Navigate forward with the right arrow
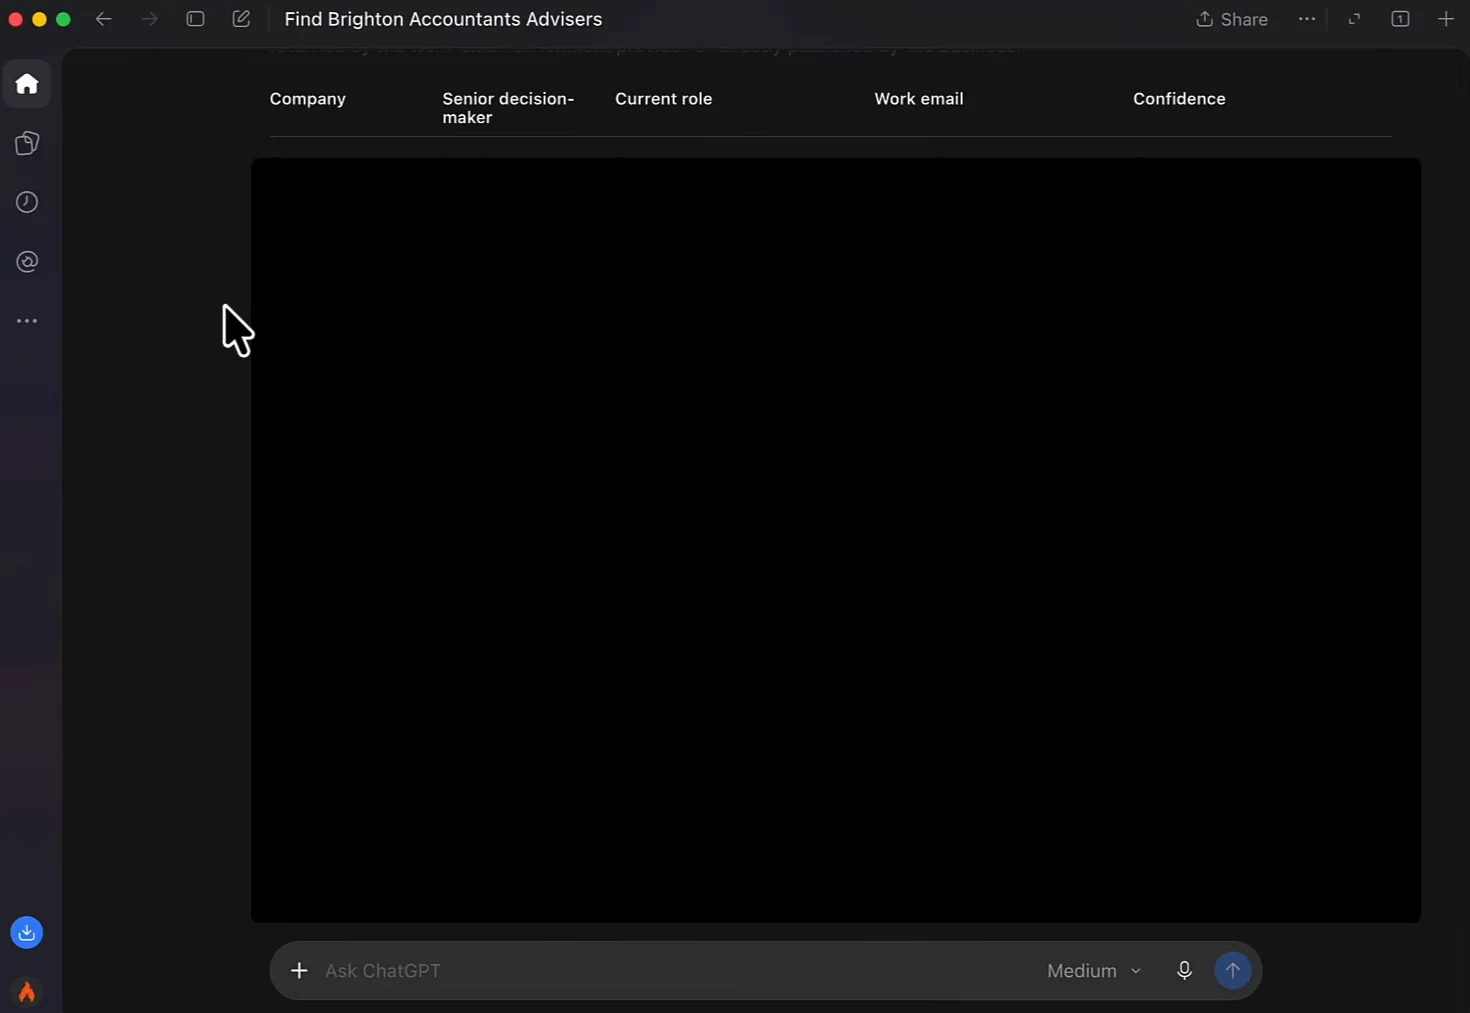The height and width of the screenshot is (1013, 1470). [150, 19]
